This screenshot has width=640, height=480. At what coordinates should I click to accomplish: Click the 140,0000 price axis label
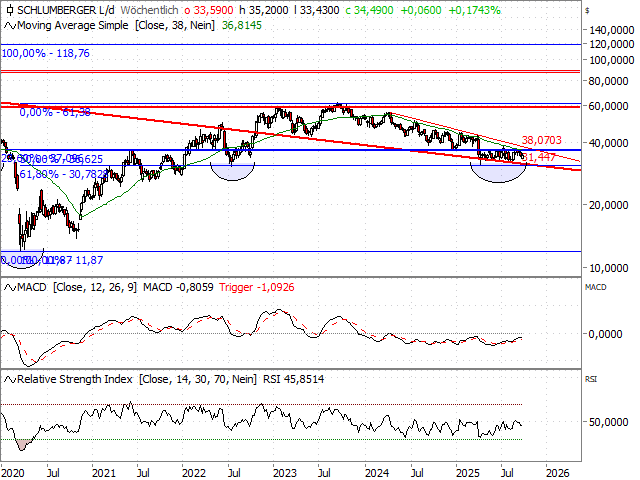611,30
